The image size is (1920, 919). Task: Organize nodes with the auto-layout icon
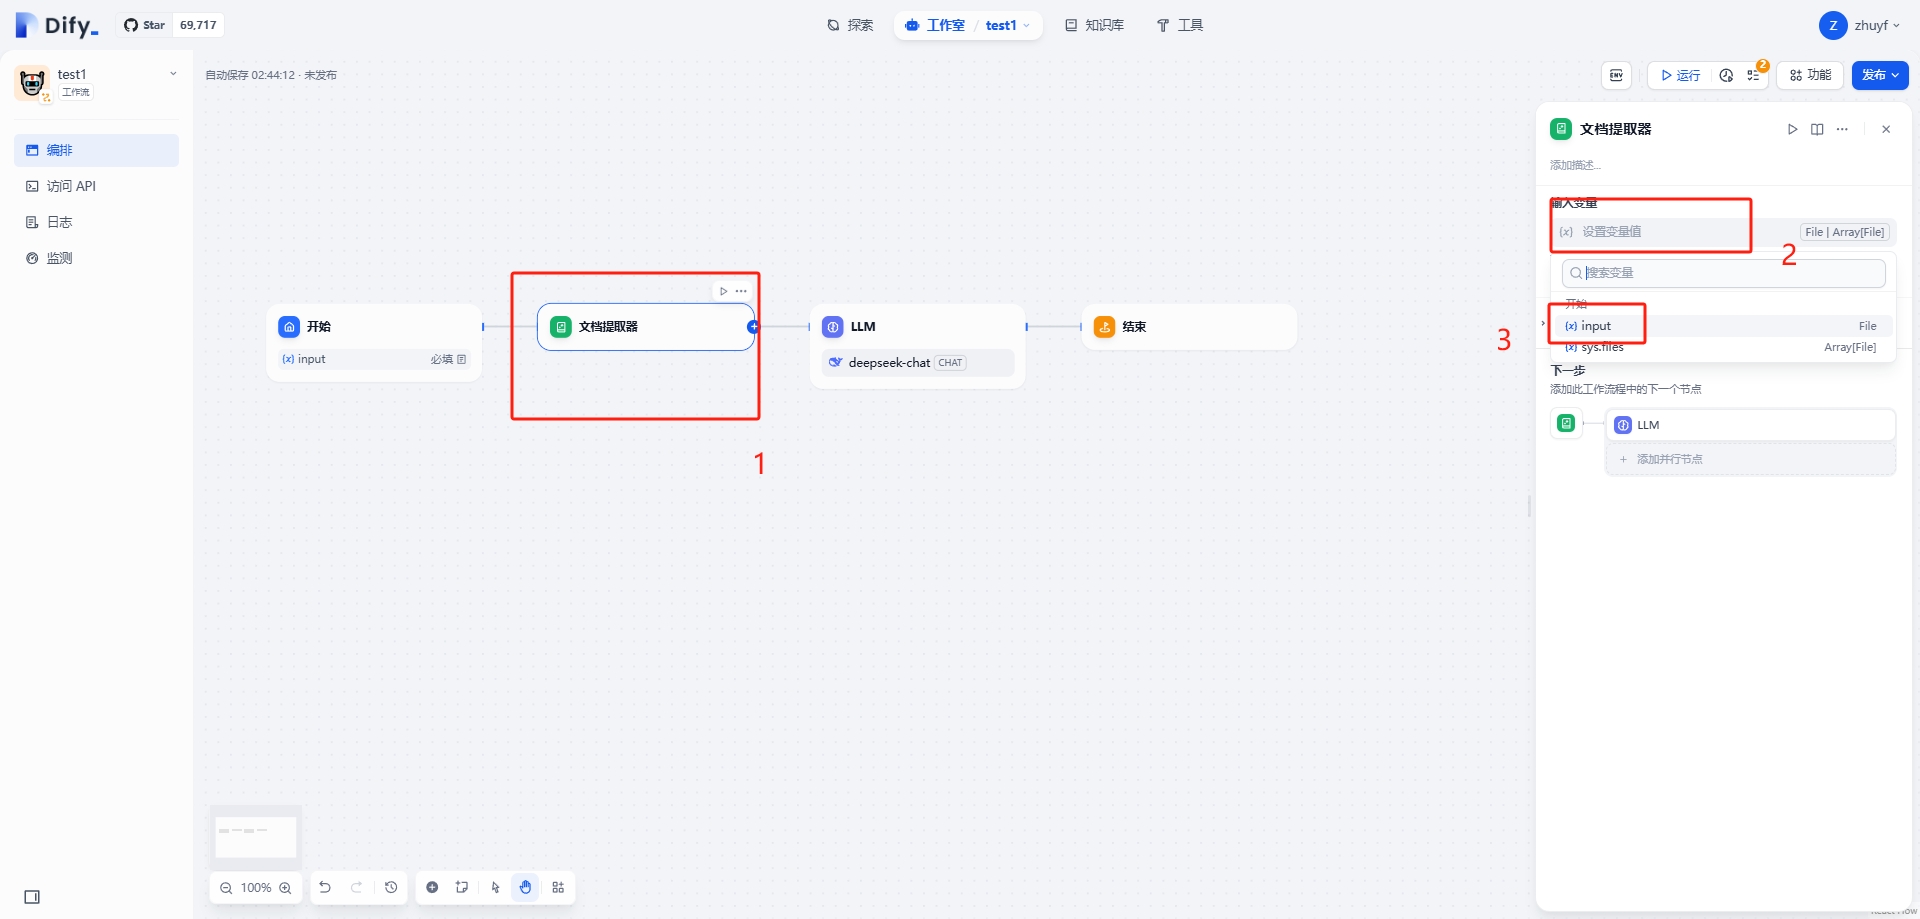tap(558, 888)
